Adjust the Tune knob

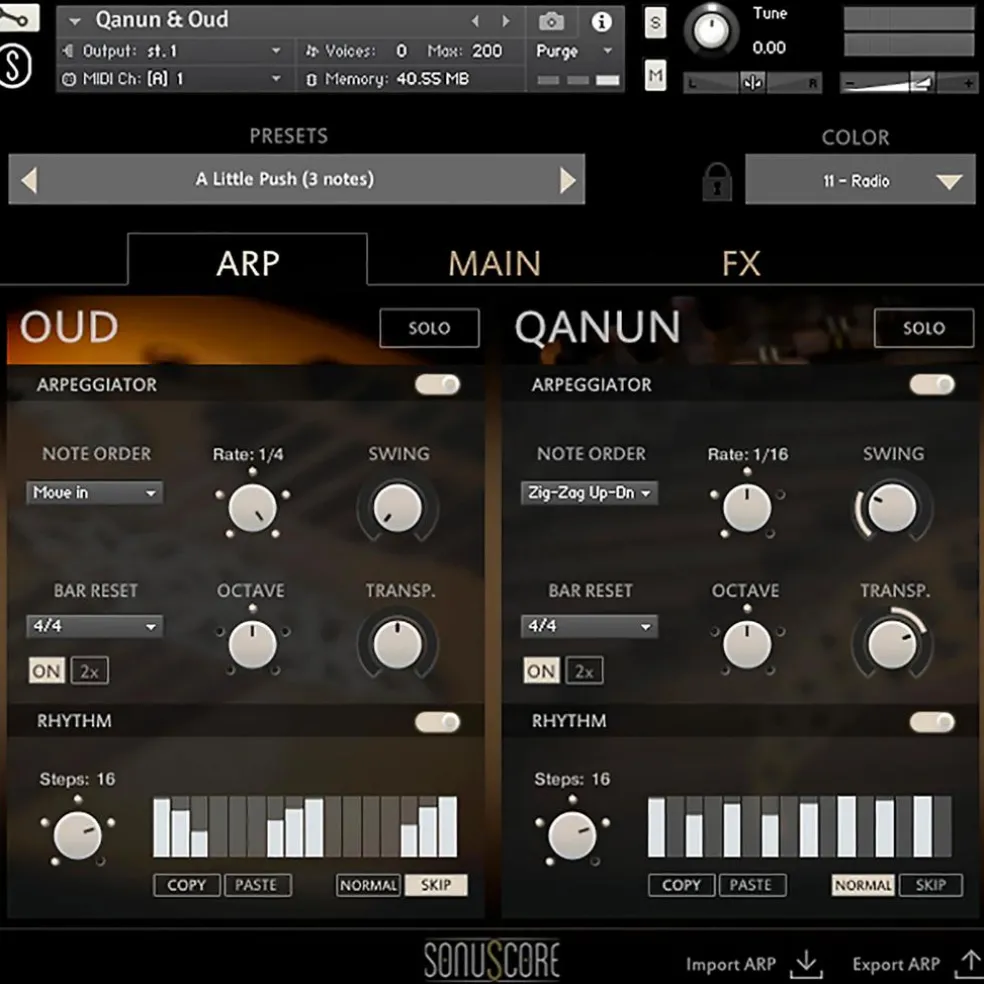pos(710,29)
